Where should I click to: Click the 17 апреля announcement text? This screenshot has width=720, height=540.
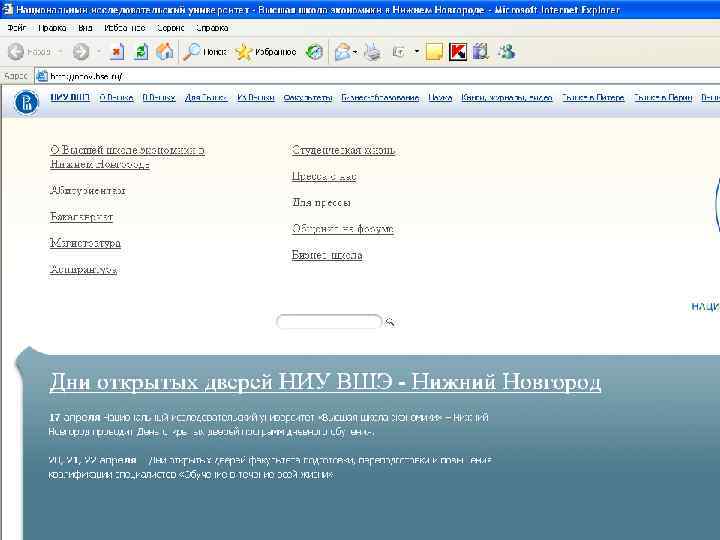269,424
